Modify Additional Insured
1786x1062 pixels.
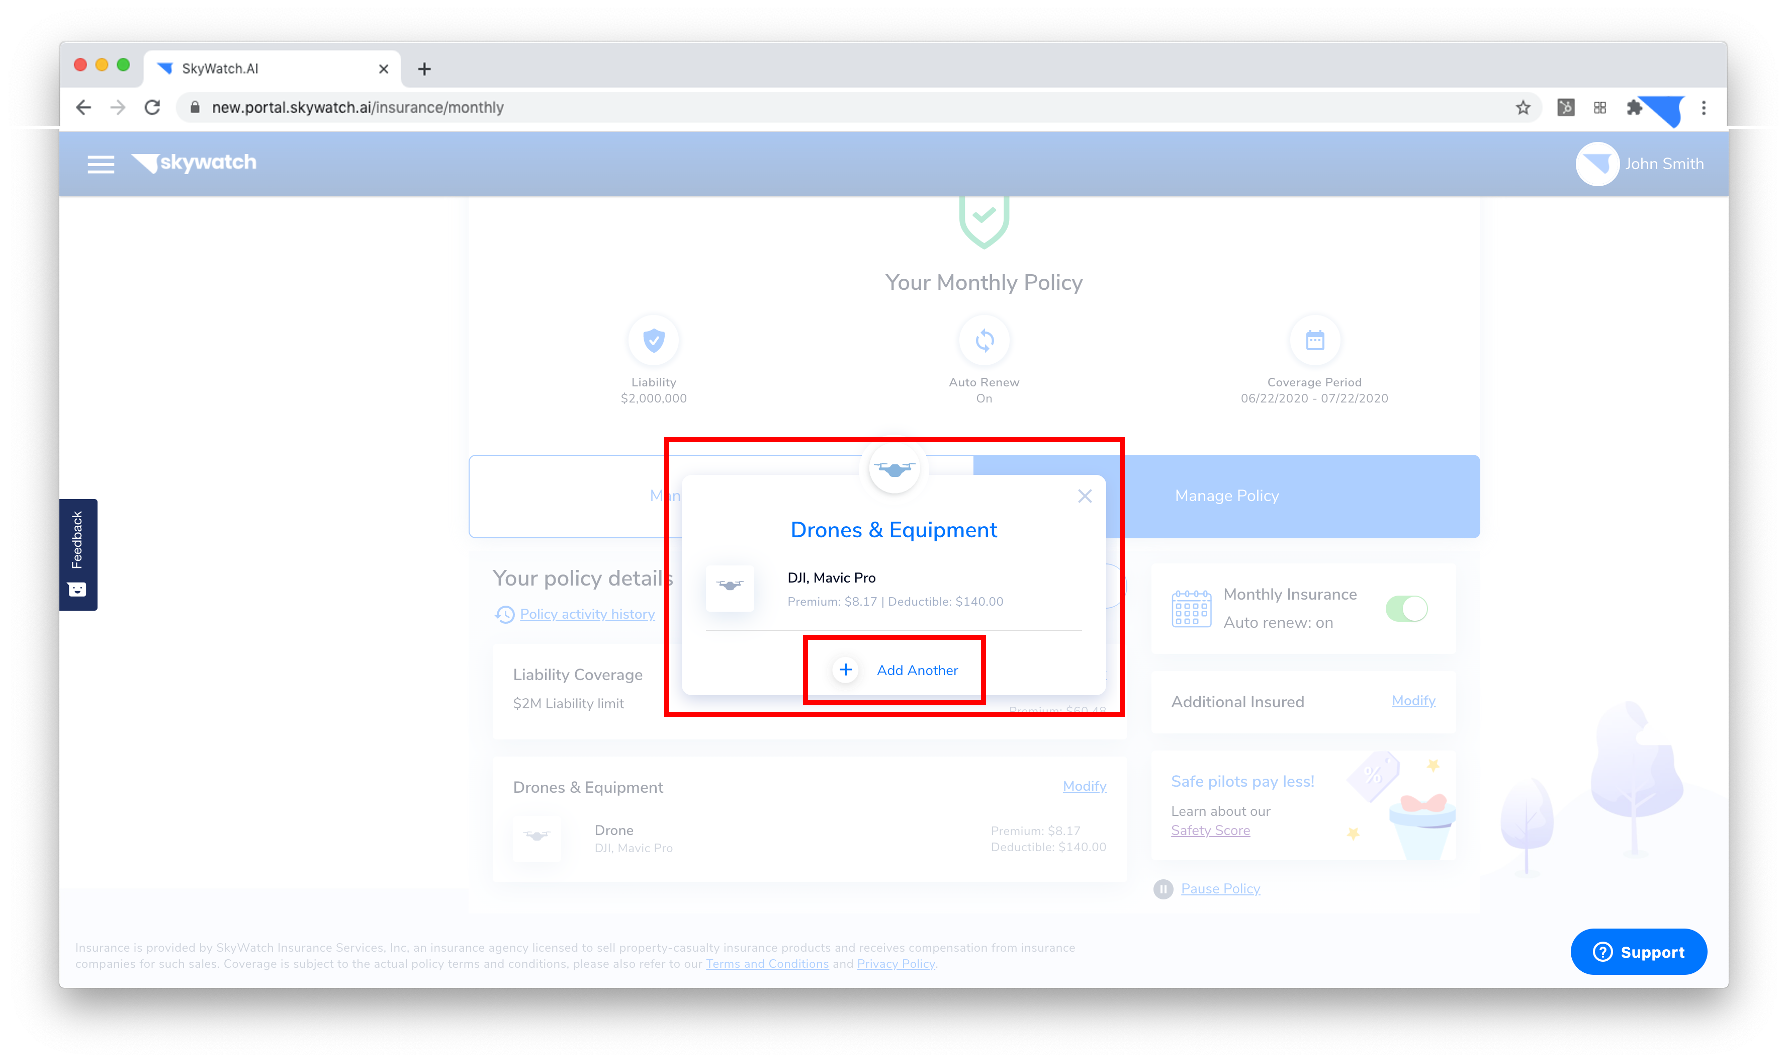point(1413,701)
